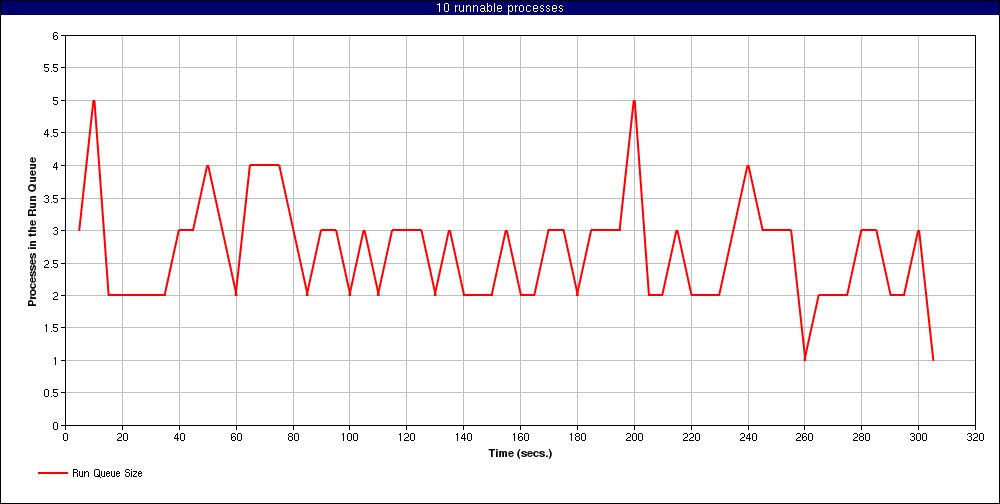Screen dimensions: 1000x504
Task: Click the red line swatch in the legend
Action: 52,473
